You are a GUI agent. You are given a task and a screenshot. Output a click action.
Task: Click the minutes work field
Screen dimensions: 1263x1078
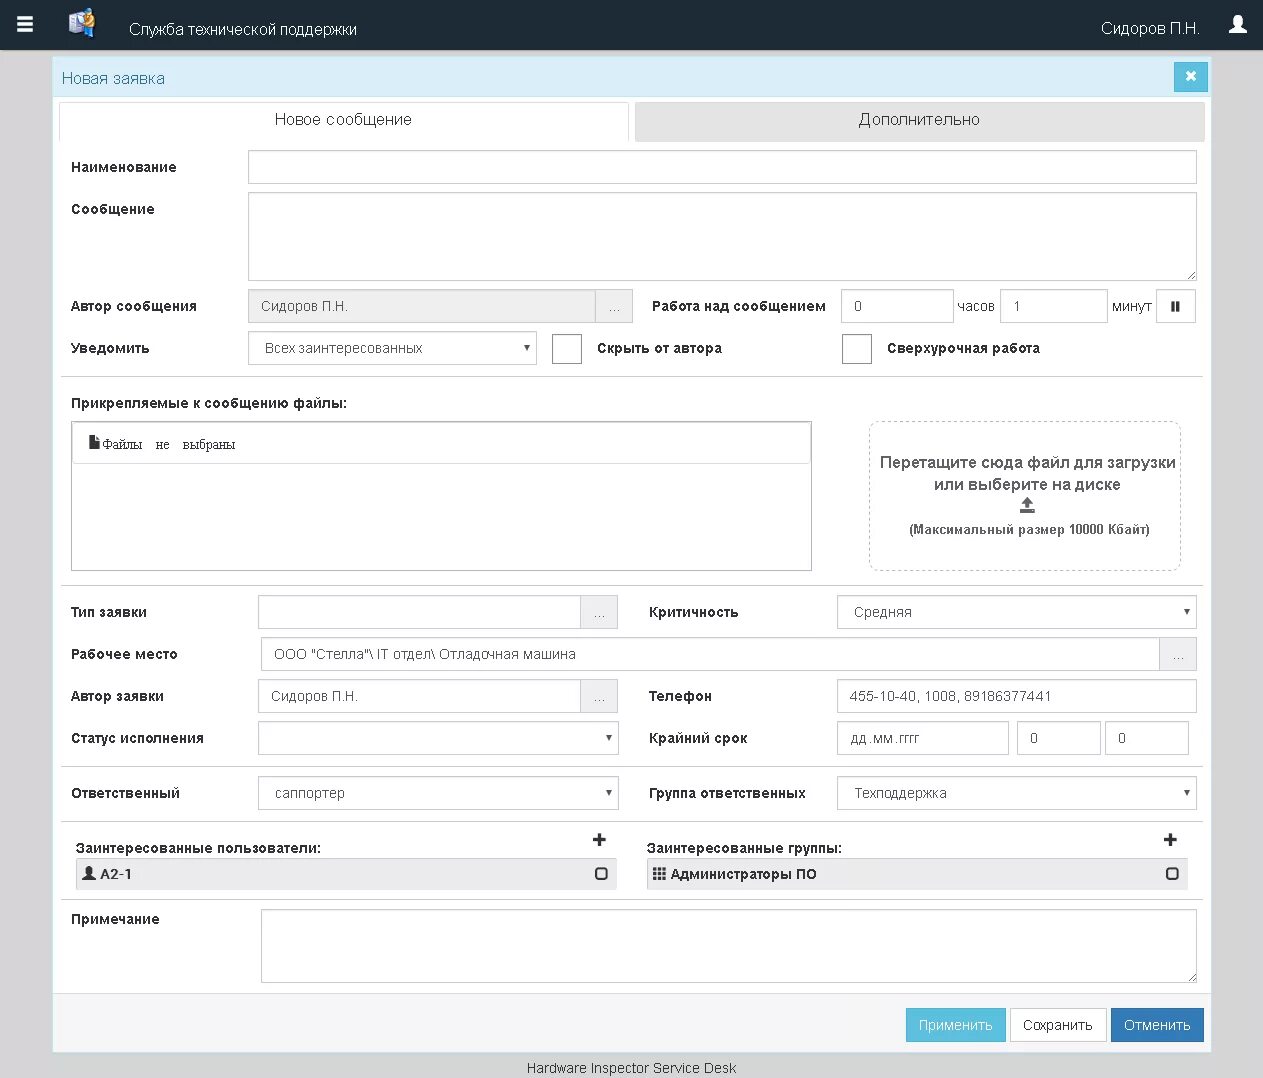[x=1054, y=306]
